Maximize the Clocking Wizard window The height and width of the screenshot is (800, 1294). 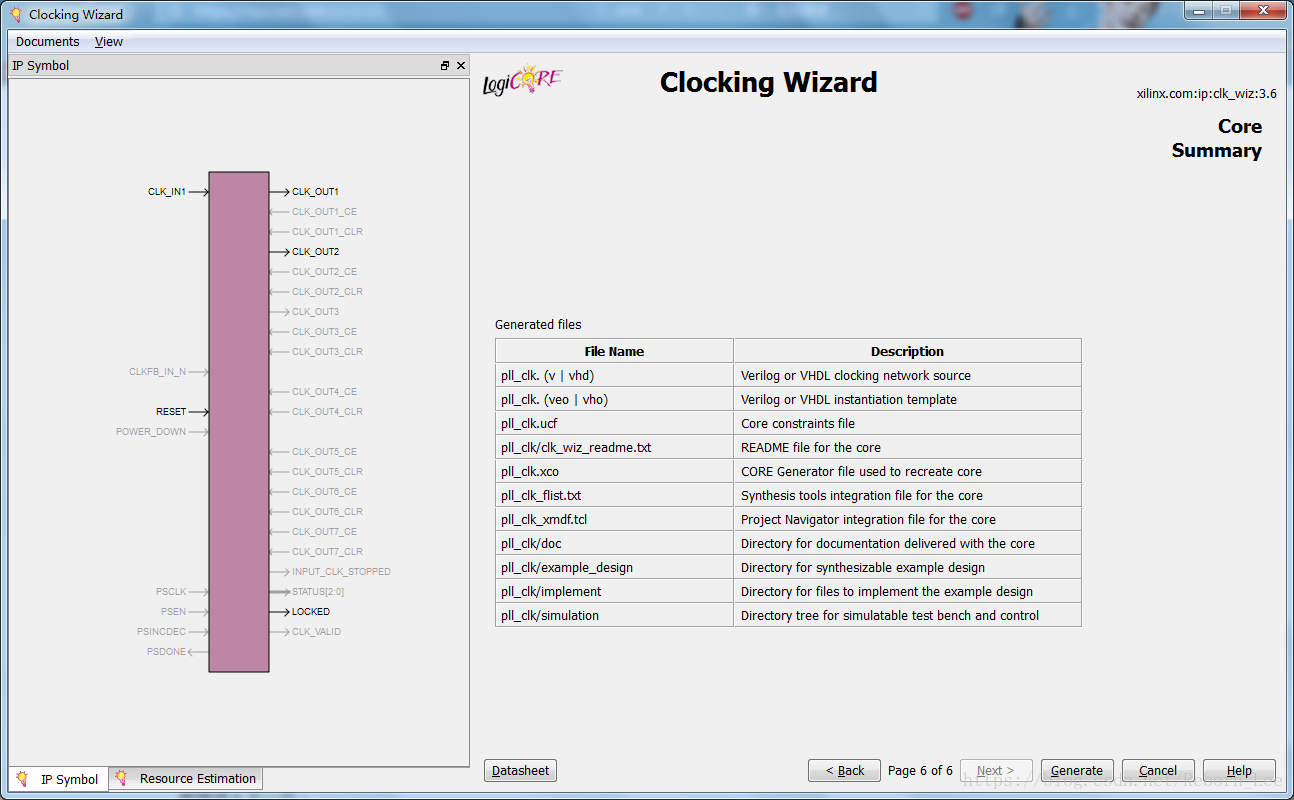(x=1228, y=9)
